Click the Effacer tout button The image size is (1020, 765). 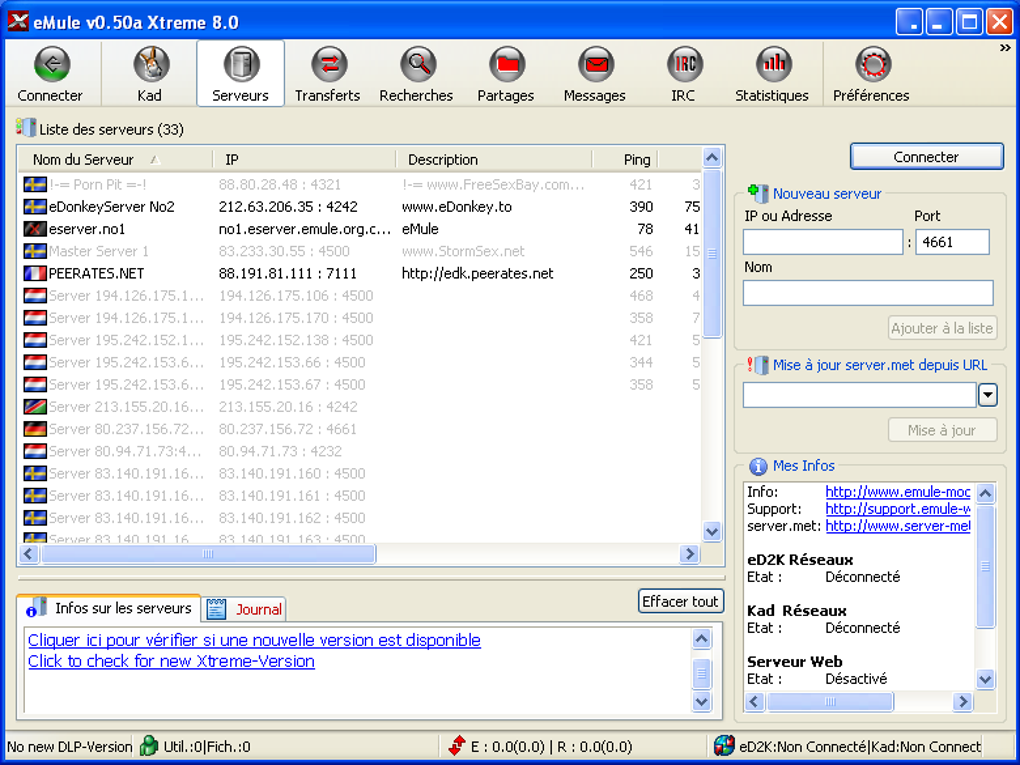coord(680,602)
